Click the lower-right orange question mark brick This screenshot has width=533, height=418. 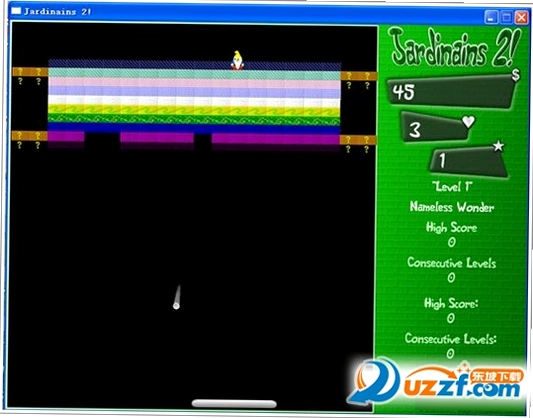[x=358, y=140]
